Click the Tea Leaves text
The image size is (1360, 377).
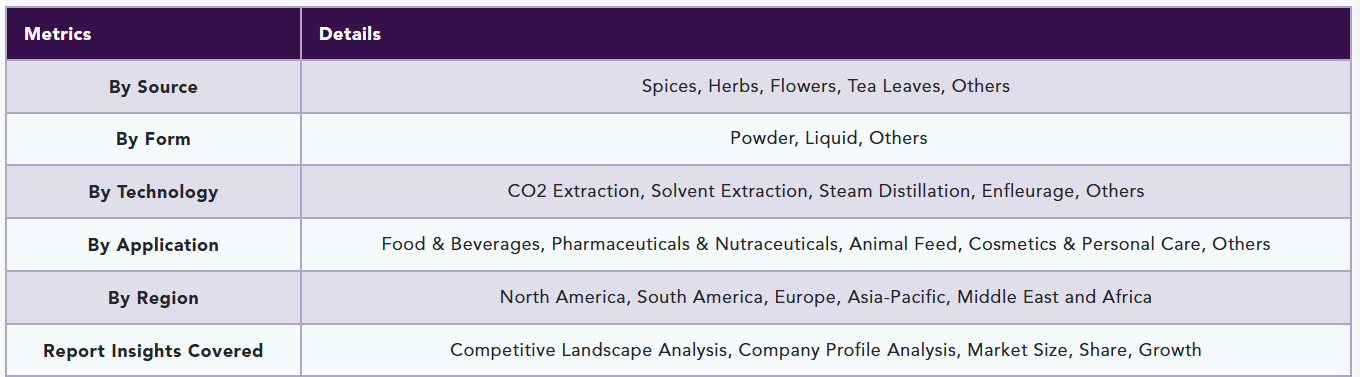point(894,86)
